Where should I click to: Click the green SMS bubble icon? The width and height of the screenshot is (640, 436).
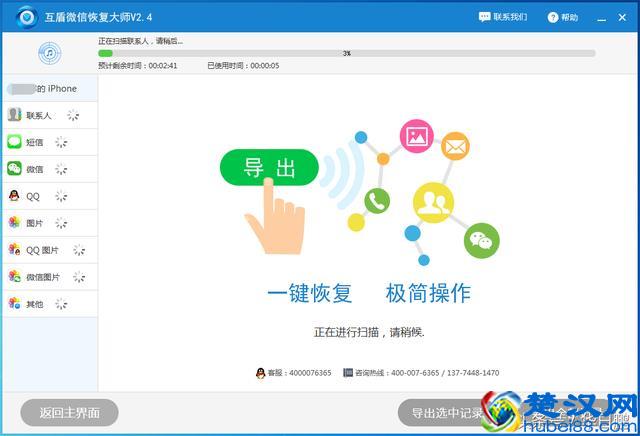click(x=14, y=142)
